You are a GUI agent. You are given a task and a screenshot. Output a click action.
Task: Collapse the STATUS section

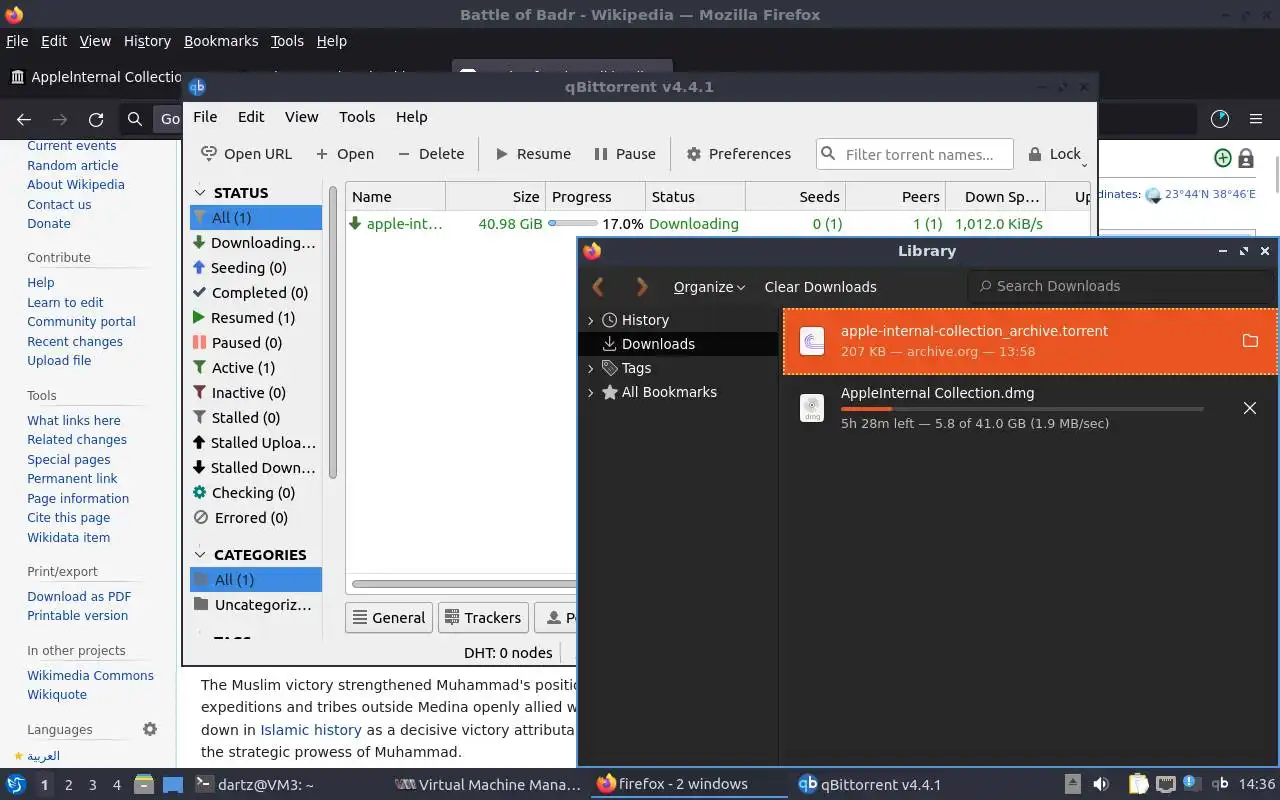coord(200,193)
